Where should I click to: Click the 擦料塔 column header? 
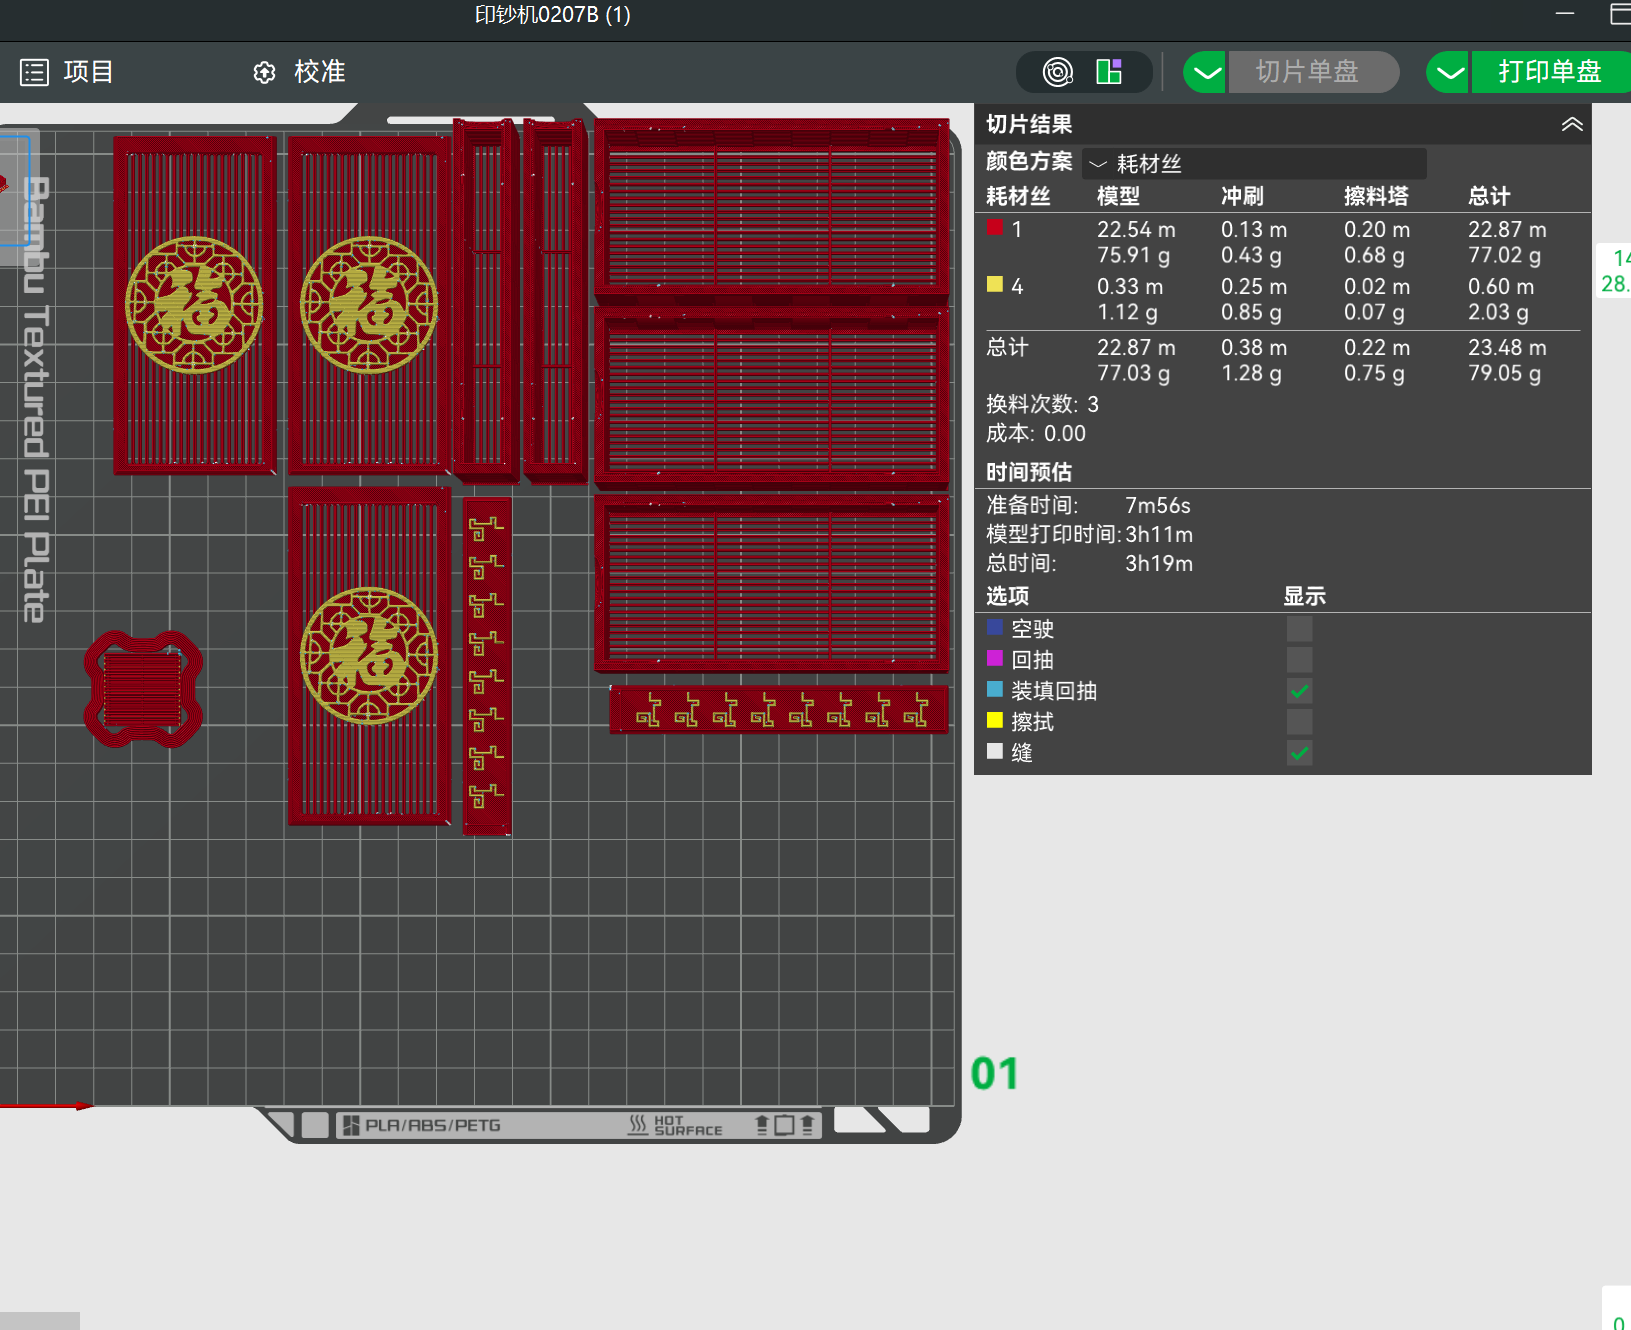[1376, 196]
